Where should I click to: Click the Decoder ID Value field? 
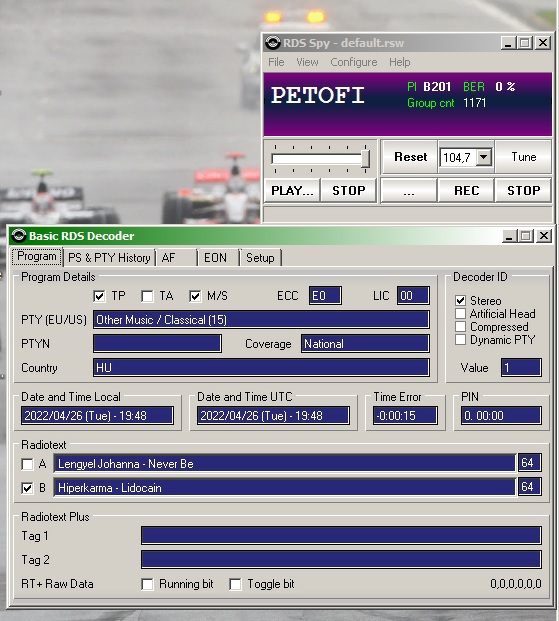pyautogui.click(x=521, y=368)
